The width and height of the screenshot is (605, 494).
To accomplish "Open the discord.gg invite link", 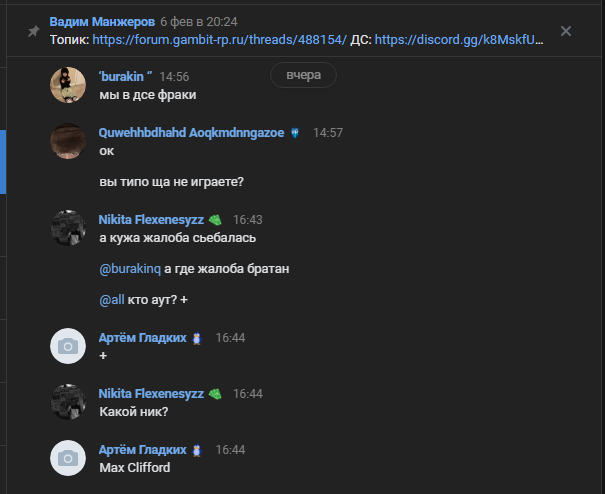I will click(459, 40).
